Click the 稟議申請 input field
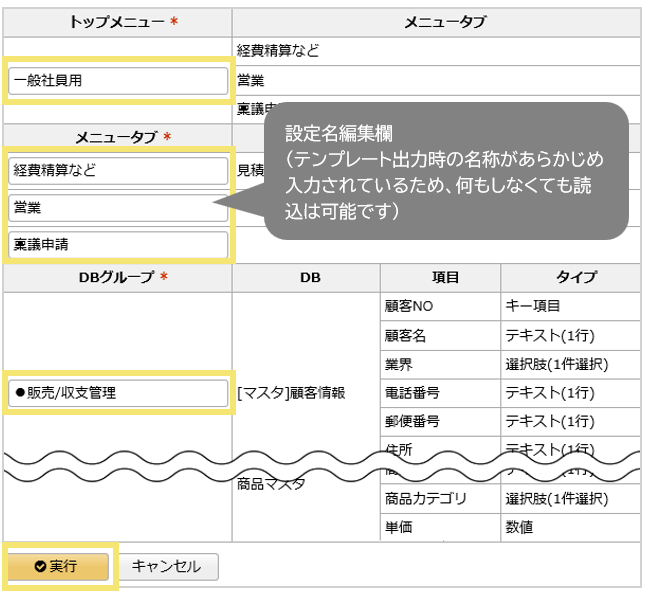646x593 pixels. coord(118,243)
